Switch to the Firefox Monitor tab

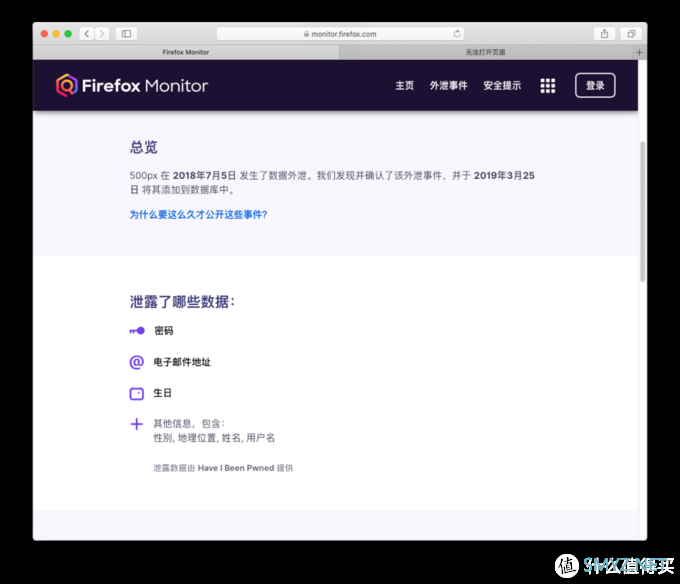[x=186, y=52]
